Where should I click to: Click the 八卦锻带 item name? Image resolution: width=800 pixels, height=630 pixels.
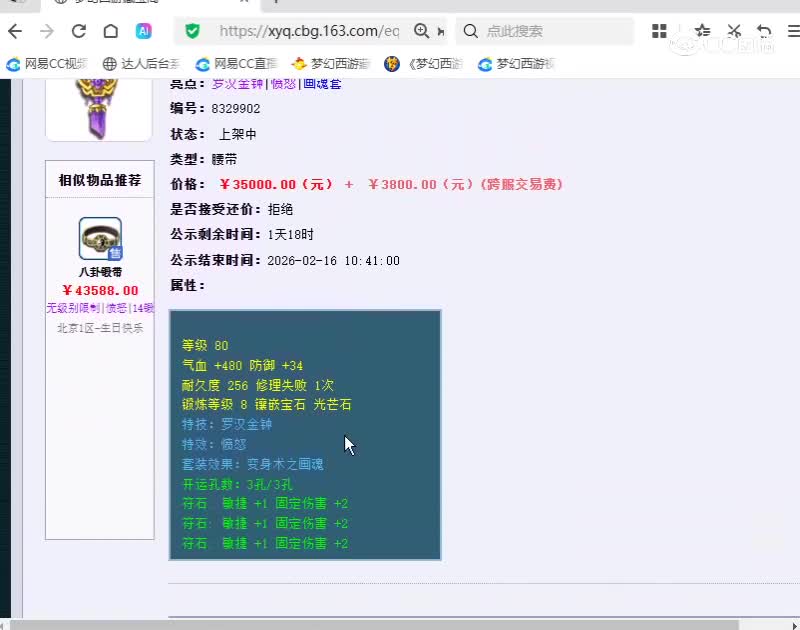click(x=101, y=272)
